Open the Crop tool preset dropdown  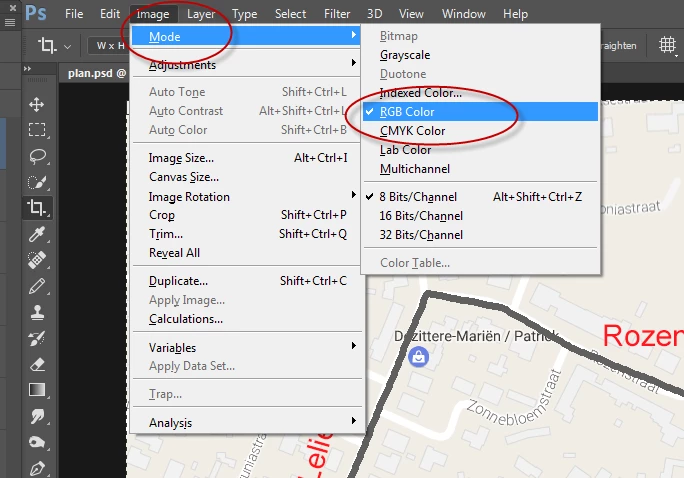68,46
